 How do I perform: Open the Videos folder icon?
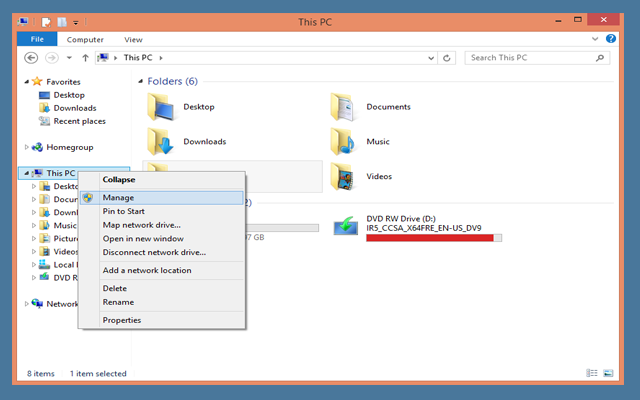click(x=342, y=176)
